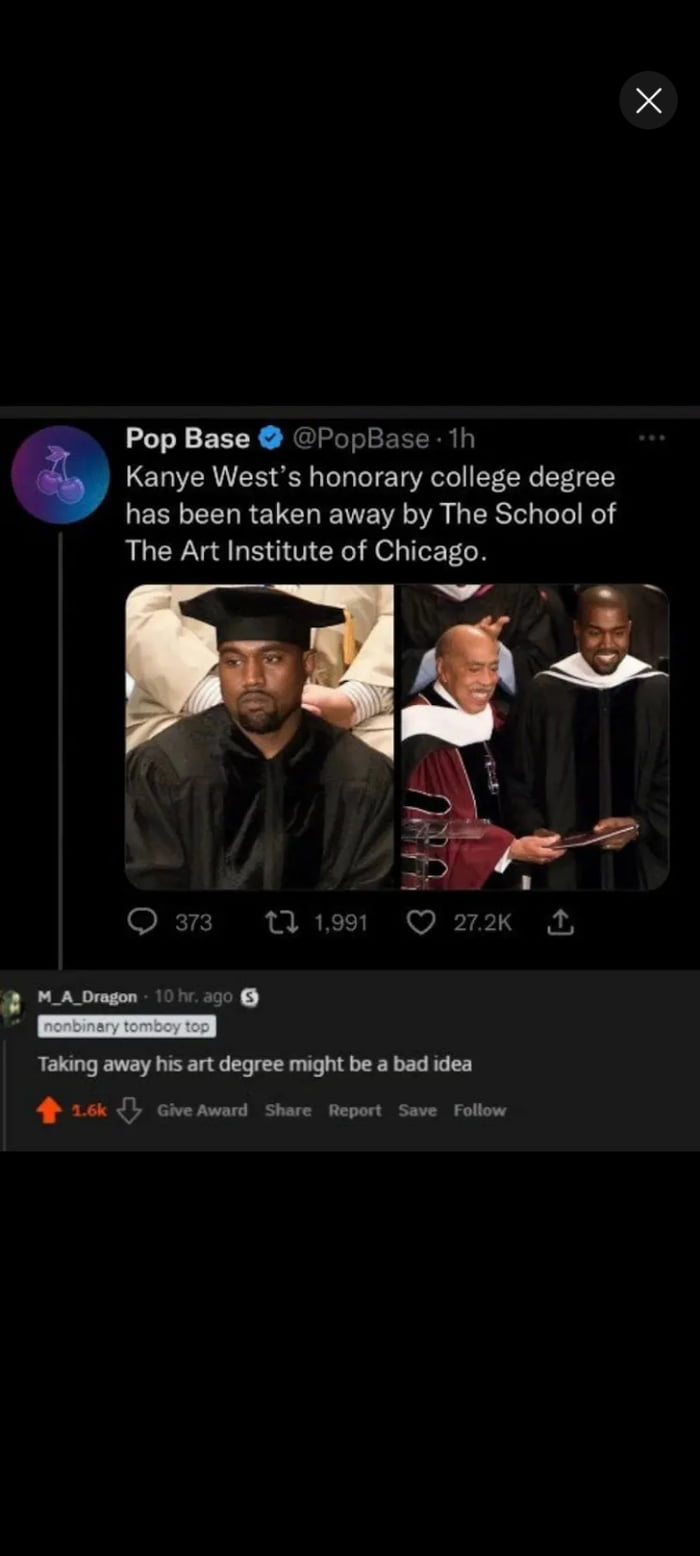The height and width of the screenshot is (1556, 700).
Task: Follow the comment thread
Action: [480, 1110]
